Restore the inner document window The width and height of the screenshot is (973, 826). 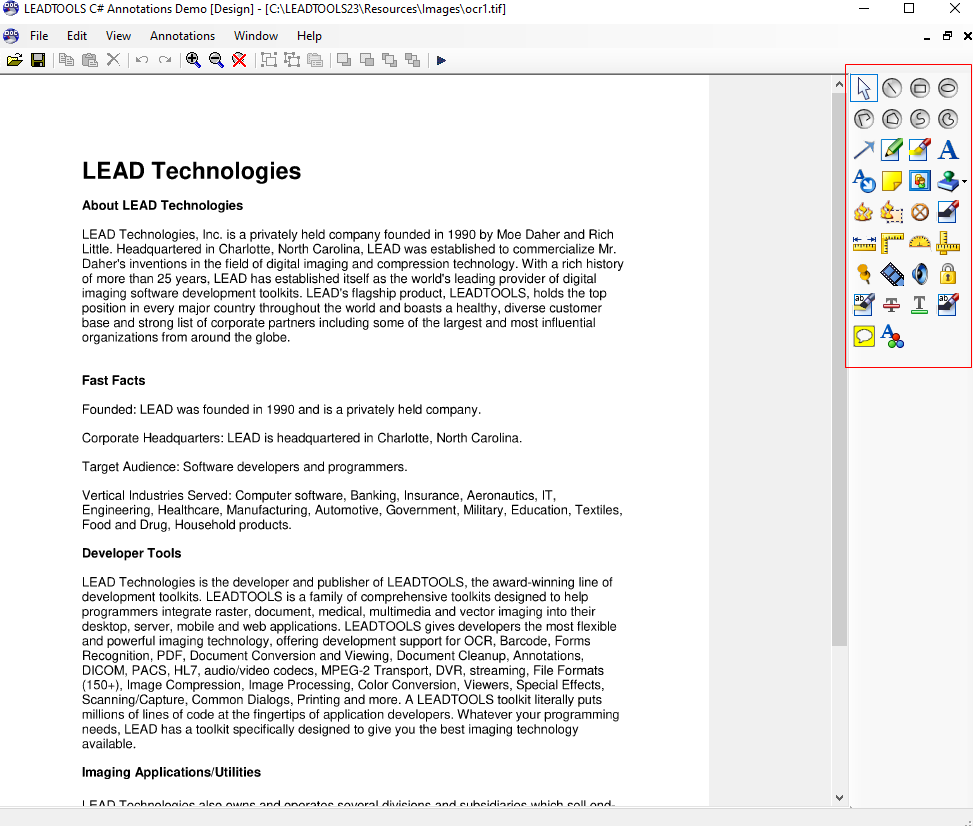point(947,36)
